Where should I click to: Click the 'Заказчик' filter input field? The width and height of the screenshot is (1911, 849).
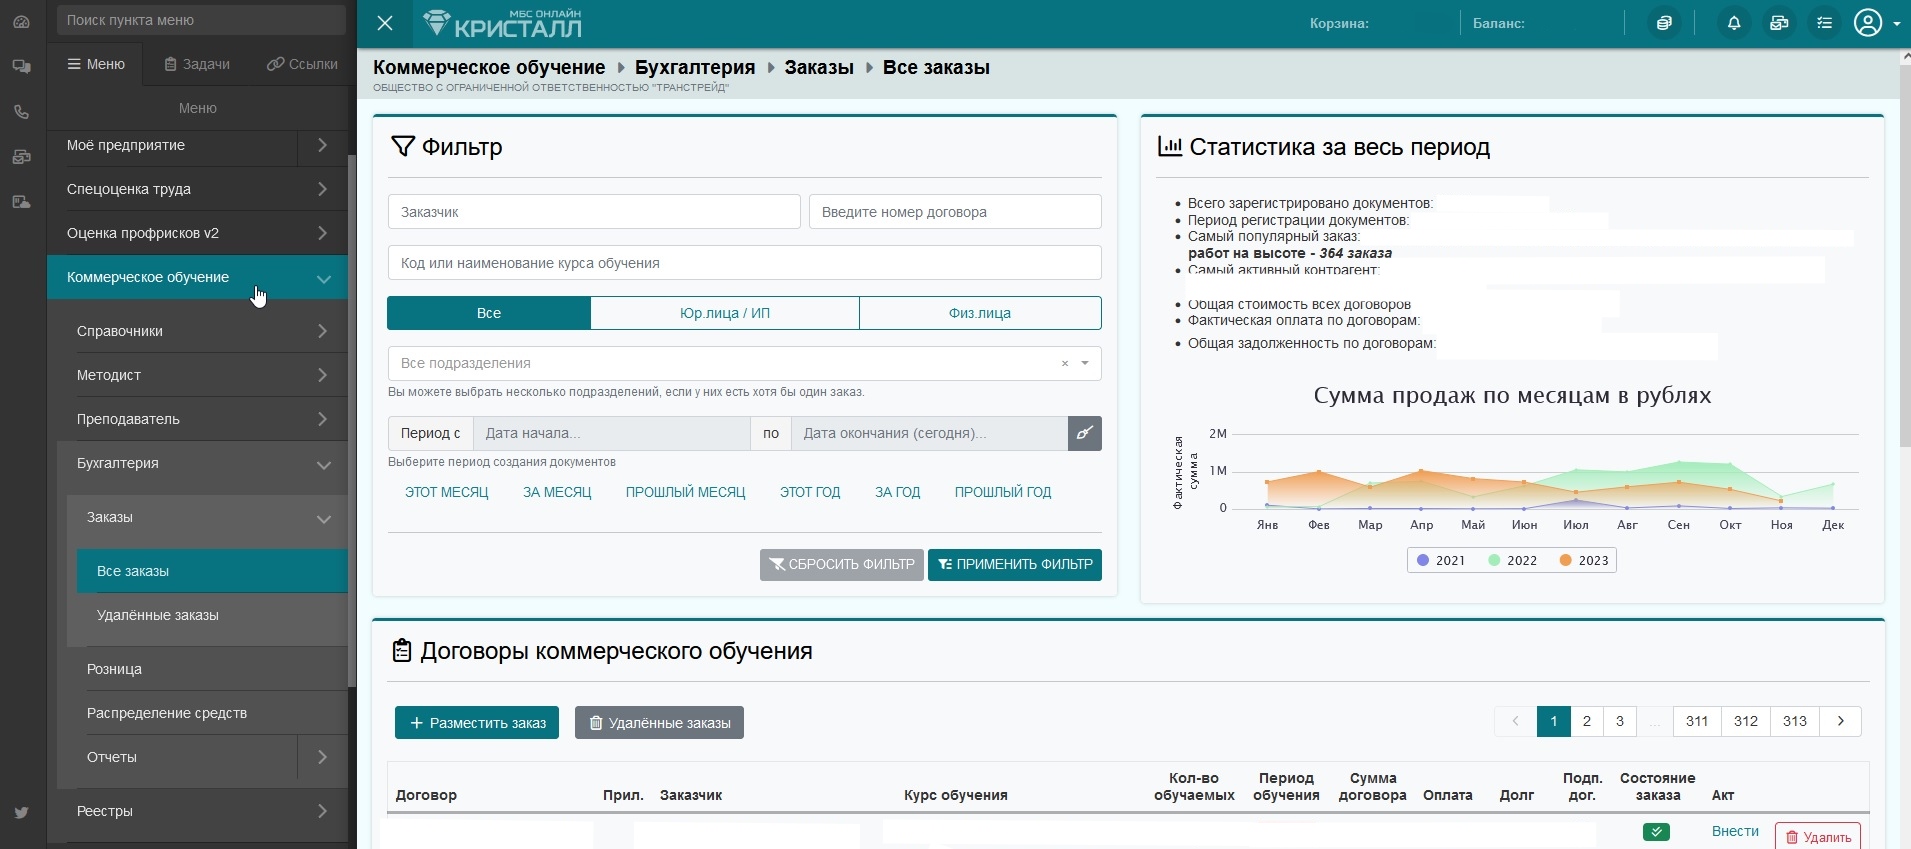pyautogui.click(x=593, y=212)
